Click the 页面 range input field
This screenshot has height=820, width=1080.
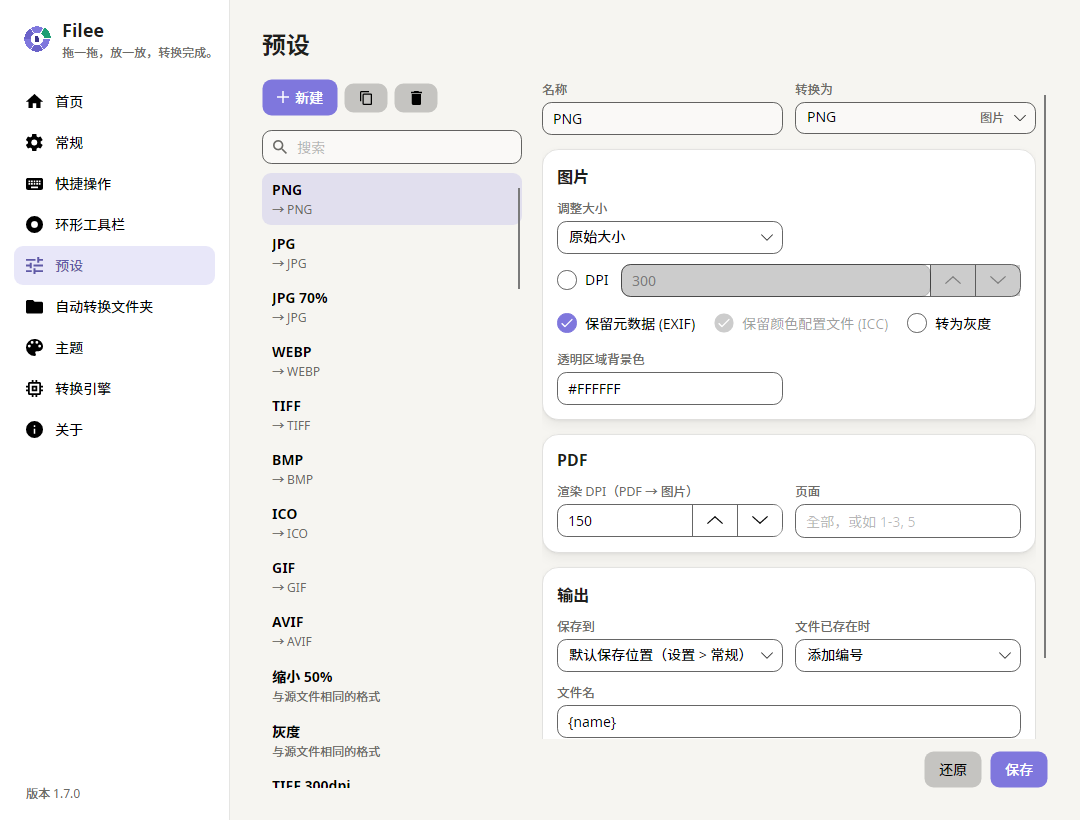tap(908, 521)
